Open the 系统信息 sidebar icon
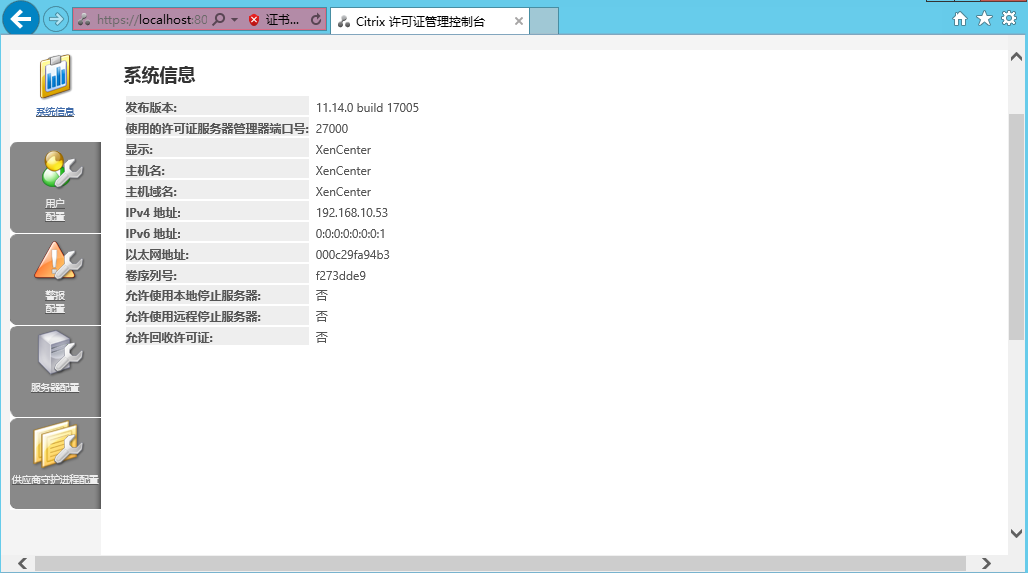The height and width of the screenshot is (573, 1028). click(x=55, y=77)
